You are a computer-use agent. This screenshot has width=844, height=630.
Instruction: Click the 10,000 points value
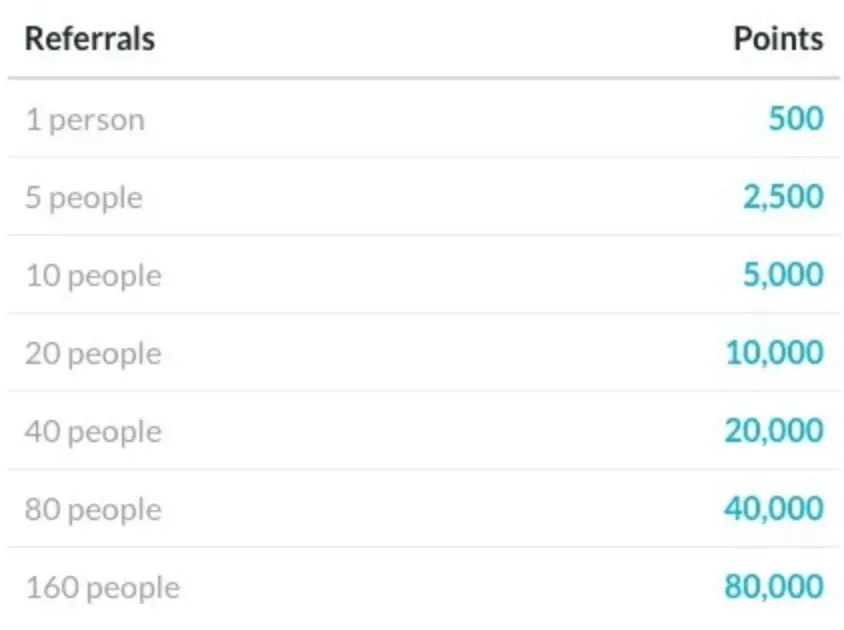pos(775,353)
